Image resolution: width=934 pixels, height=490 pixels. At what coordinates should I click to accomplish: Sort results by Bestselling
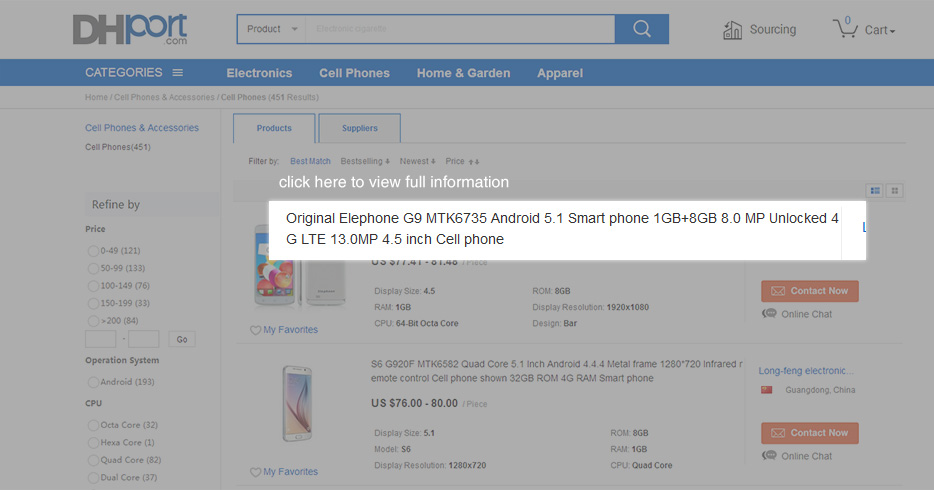click(x=365, y=161)
